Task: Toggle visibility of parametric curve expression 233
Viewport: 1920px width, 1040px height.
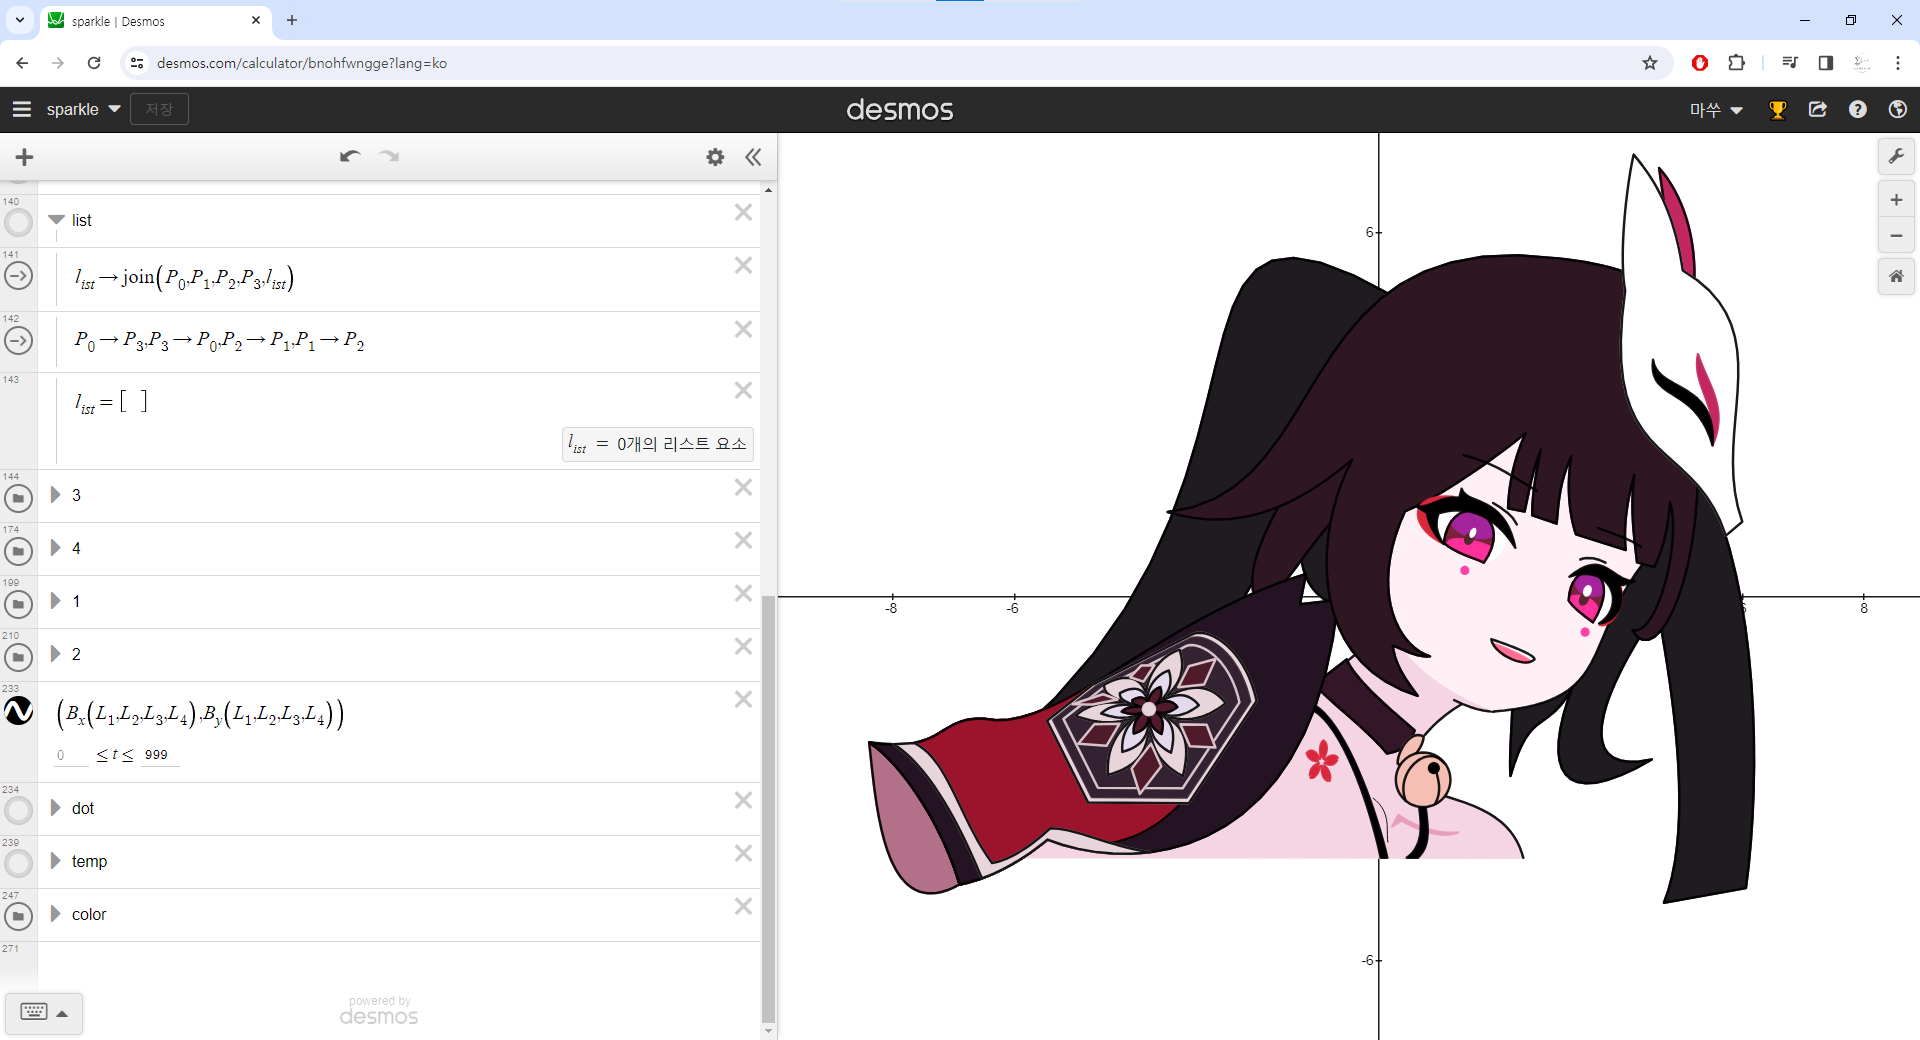Action: tap(18, 711)
